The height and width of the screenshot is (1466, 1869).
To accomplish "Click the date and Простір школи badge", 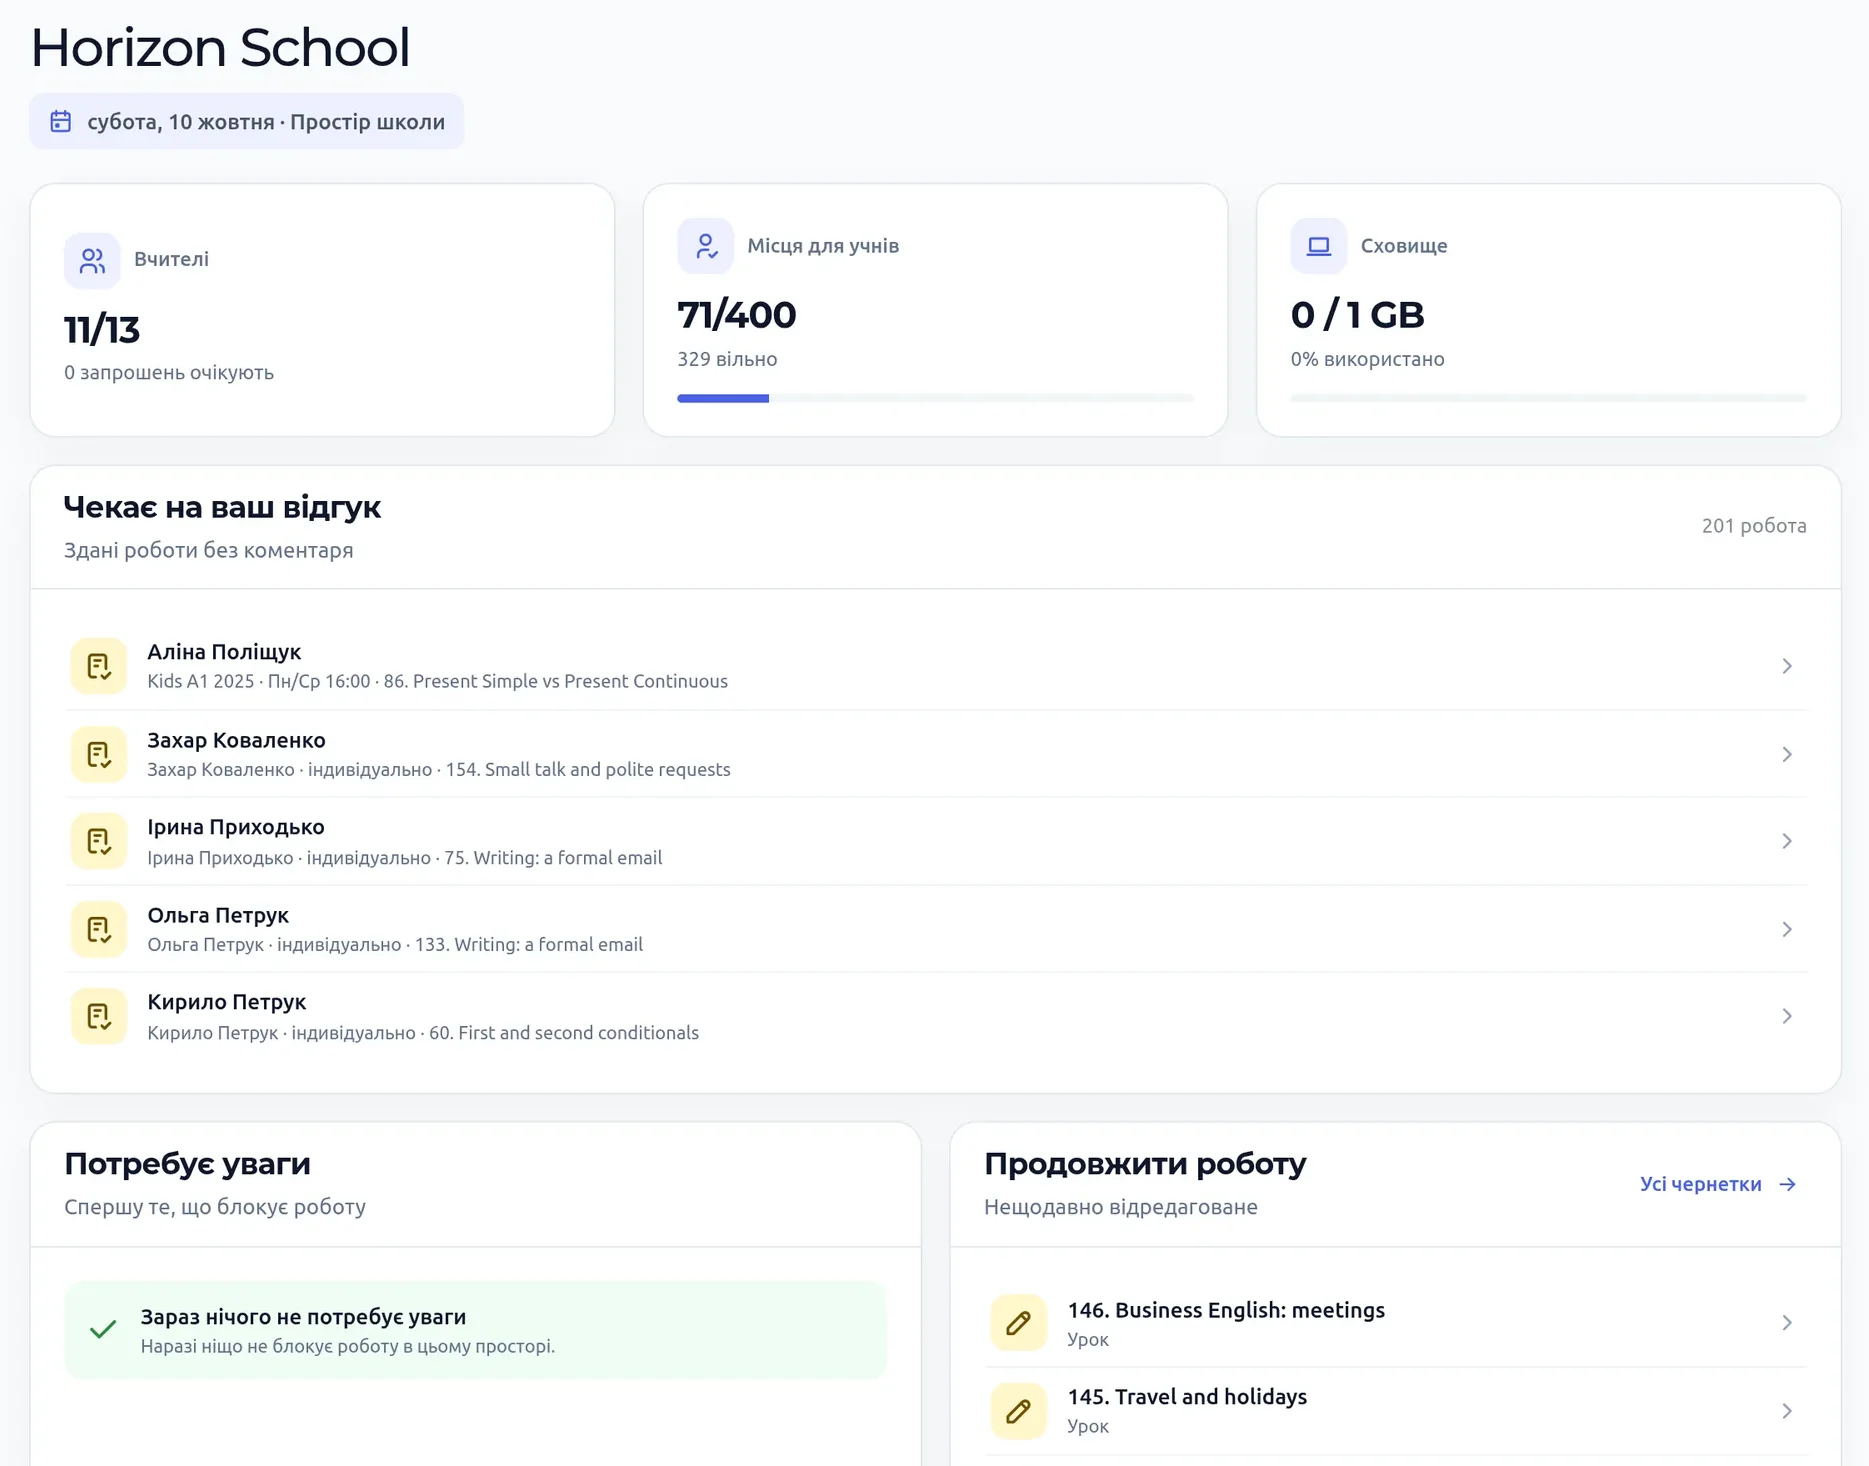I will [247, 121].
